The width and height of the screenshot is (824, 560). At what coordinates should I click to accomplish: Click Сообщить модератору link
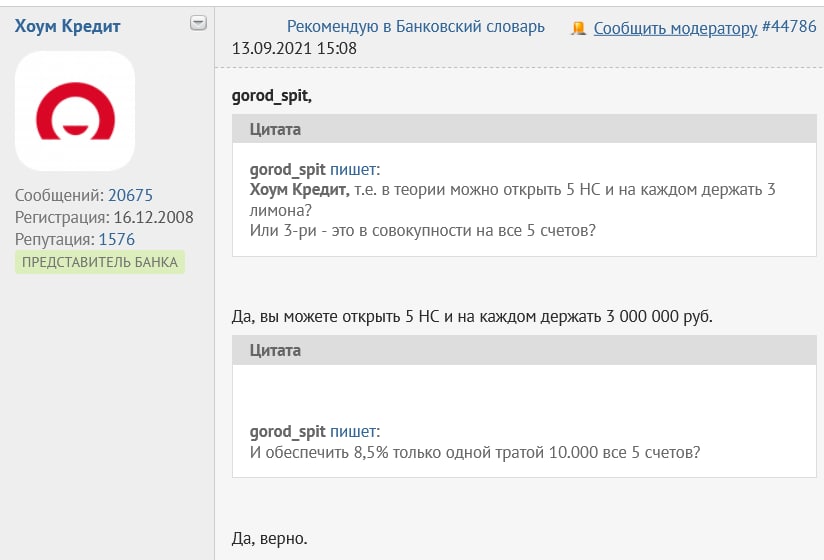(675, 28)
